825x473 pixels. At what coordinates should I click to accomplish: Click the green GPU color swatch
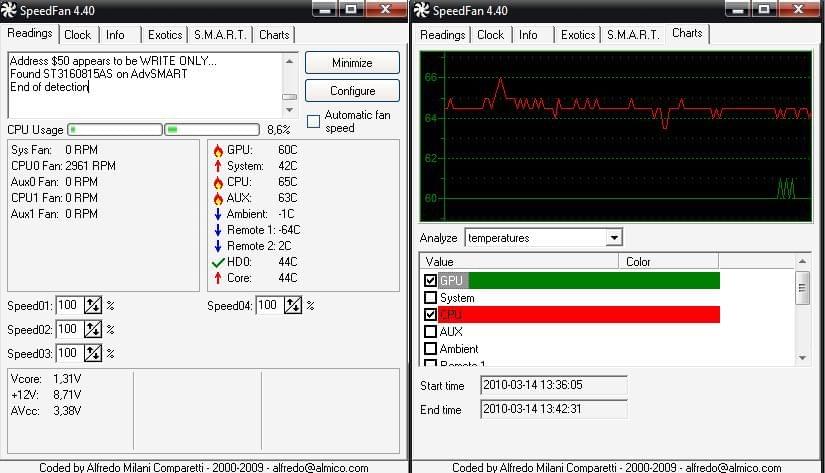tap(593, 280)
